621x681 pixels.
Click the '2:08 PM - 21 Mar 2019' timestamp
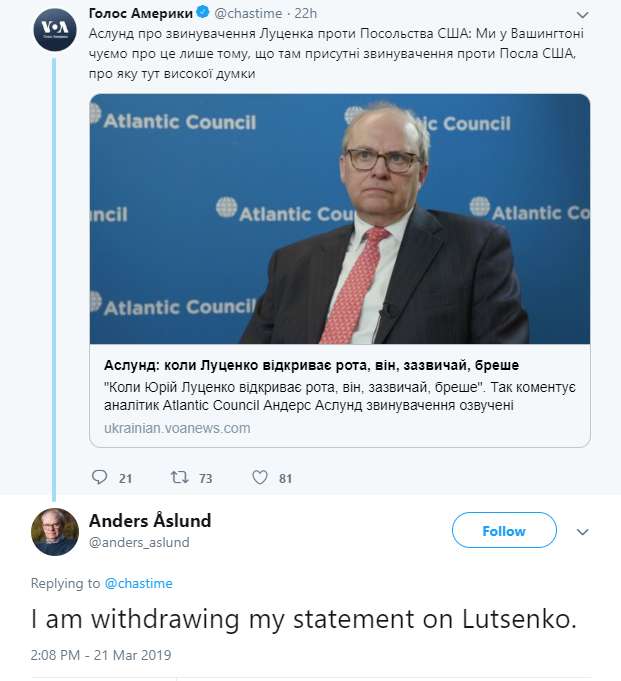click(101, 655)
